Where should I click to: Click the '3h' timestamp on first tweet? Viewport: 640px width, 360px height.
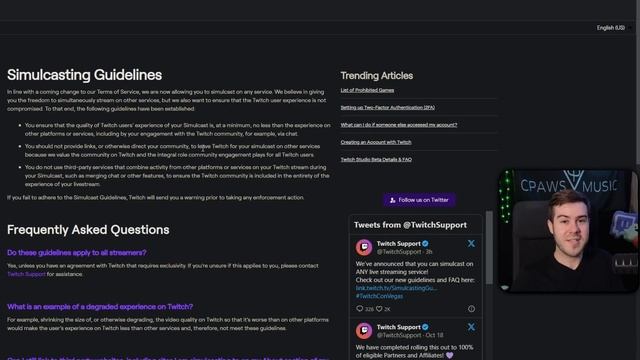[429, 252]
